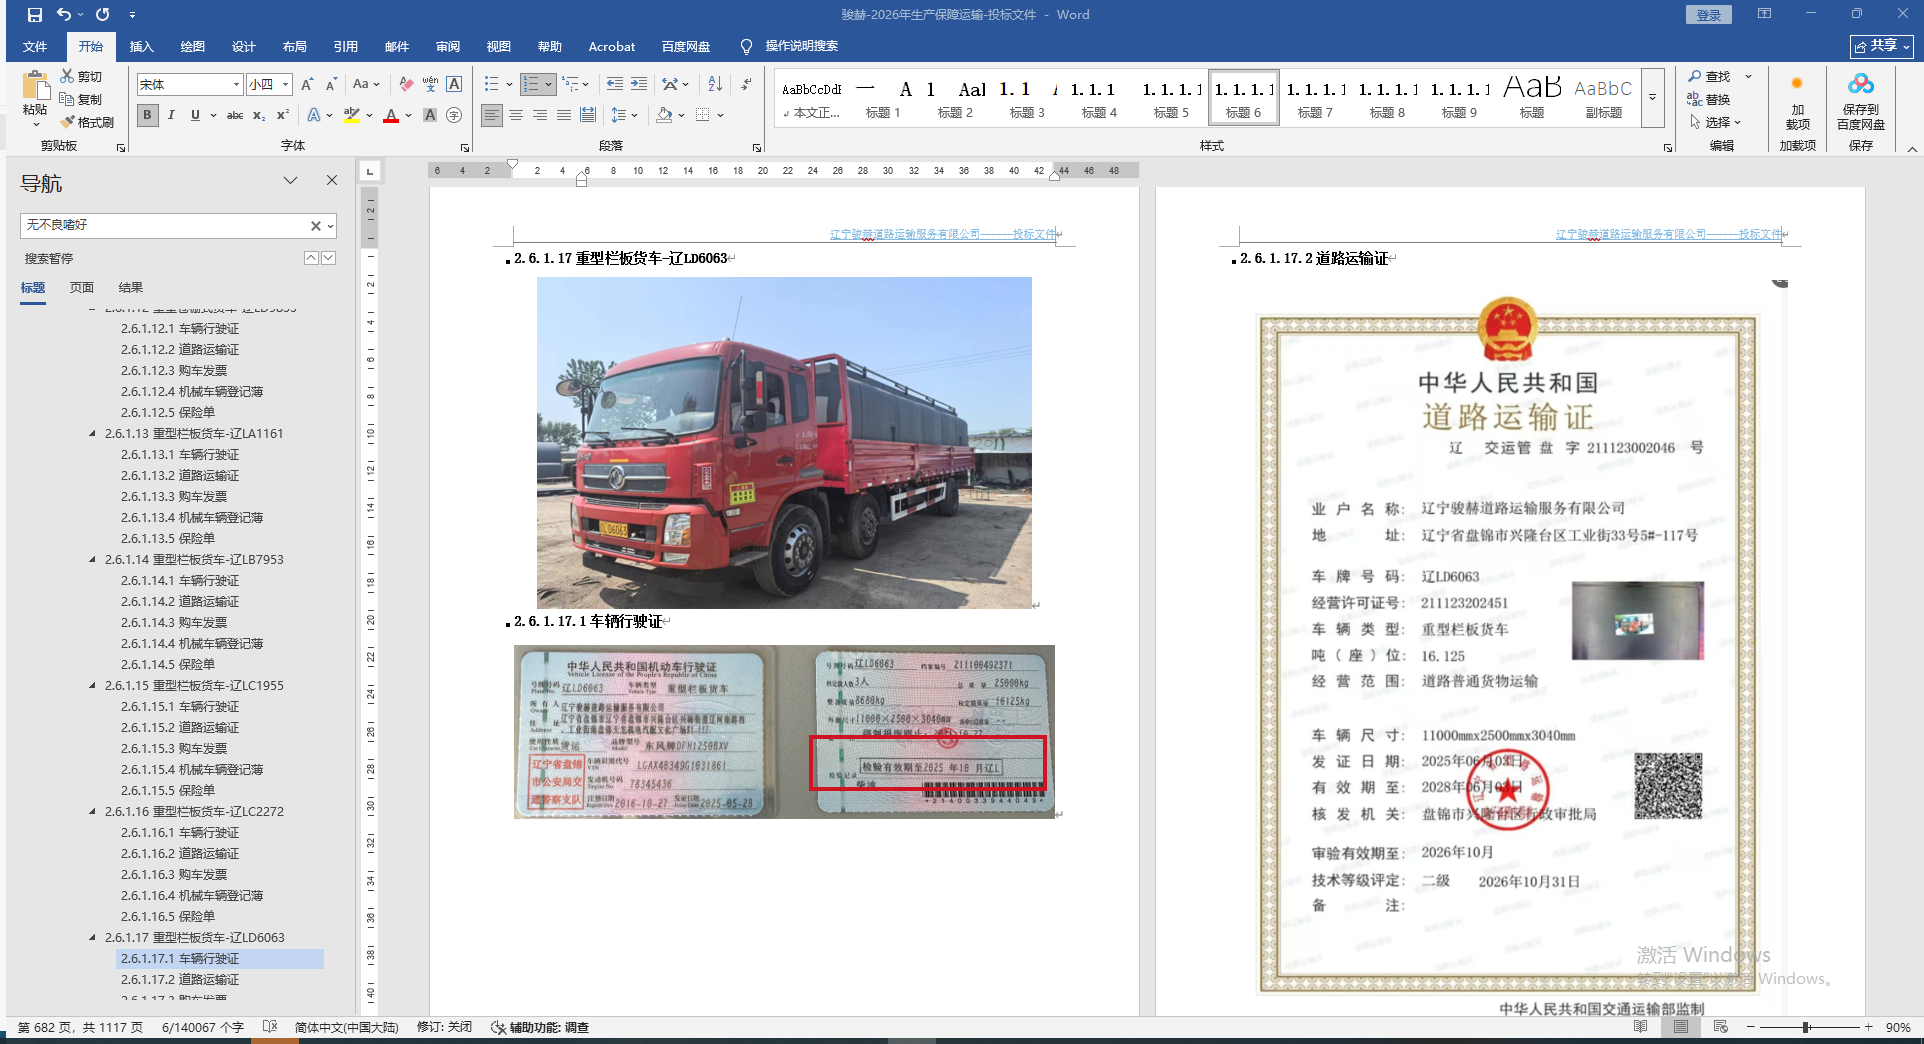Collapse the 2.6.1.13 重型栏板货车-辽LA1161 heading
Screen dimensions: 1924x1044
tap(92, 433)
